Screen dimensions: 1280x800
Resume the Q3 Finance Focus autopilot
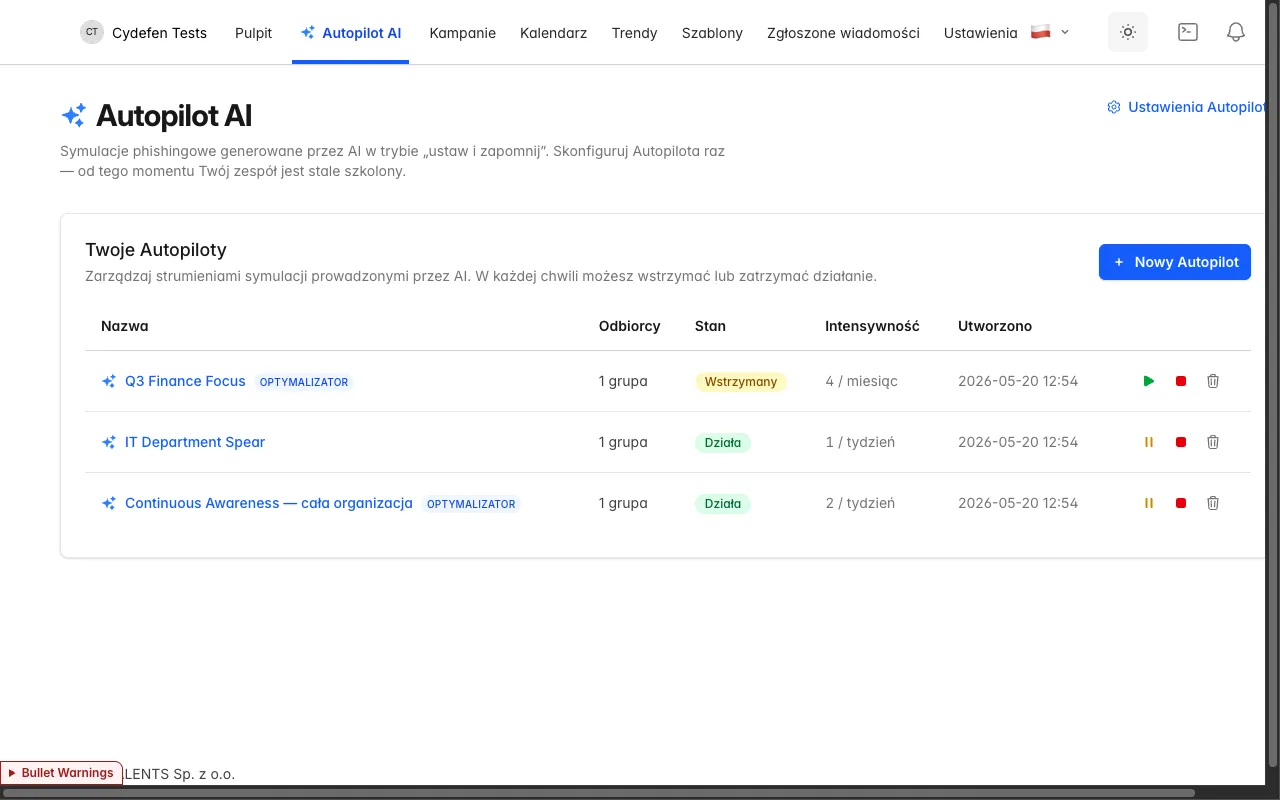tap(1149, 381)
